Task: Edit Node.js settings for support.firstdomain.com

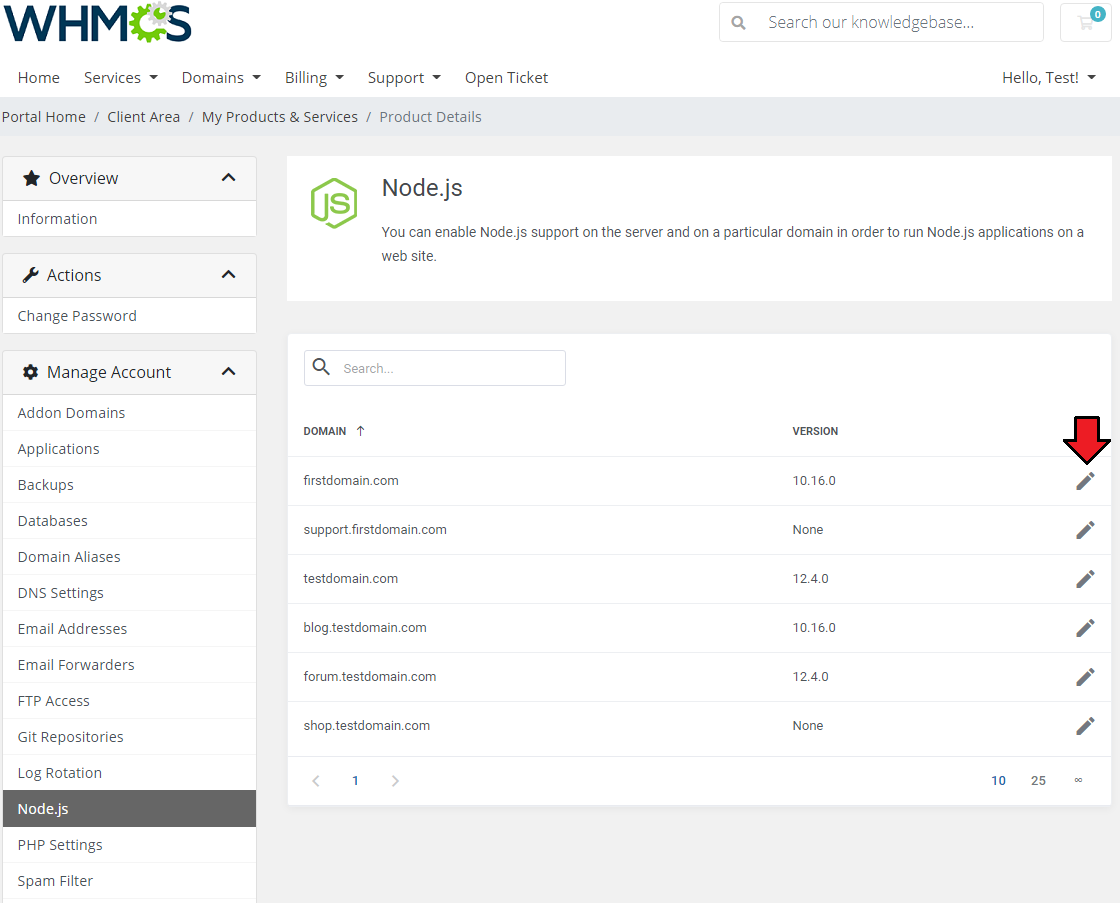Action: point(1085,530)
